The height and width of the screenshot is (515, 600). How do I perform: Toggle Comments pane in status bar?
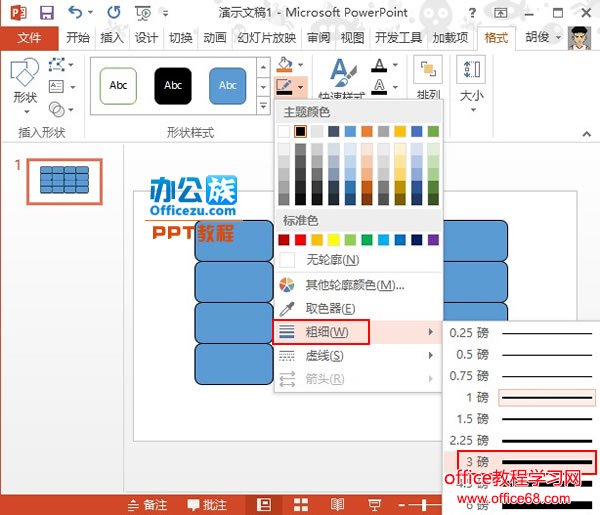[x=207, y=505]
